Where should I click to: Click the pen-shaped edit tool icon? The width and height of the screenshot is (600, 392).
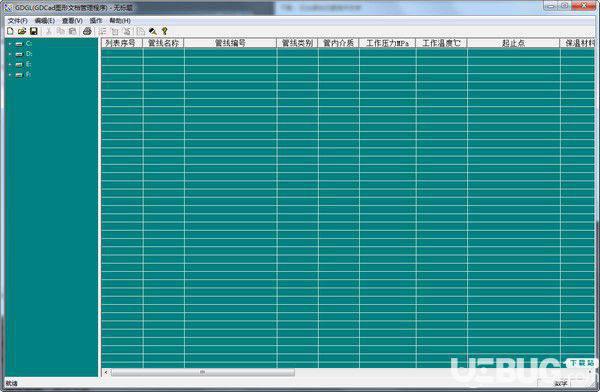pyautogui.click(x=153, y=31)
